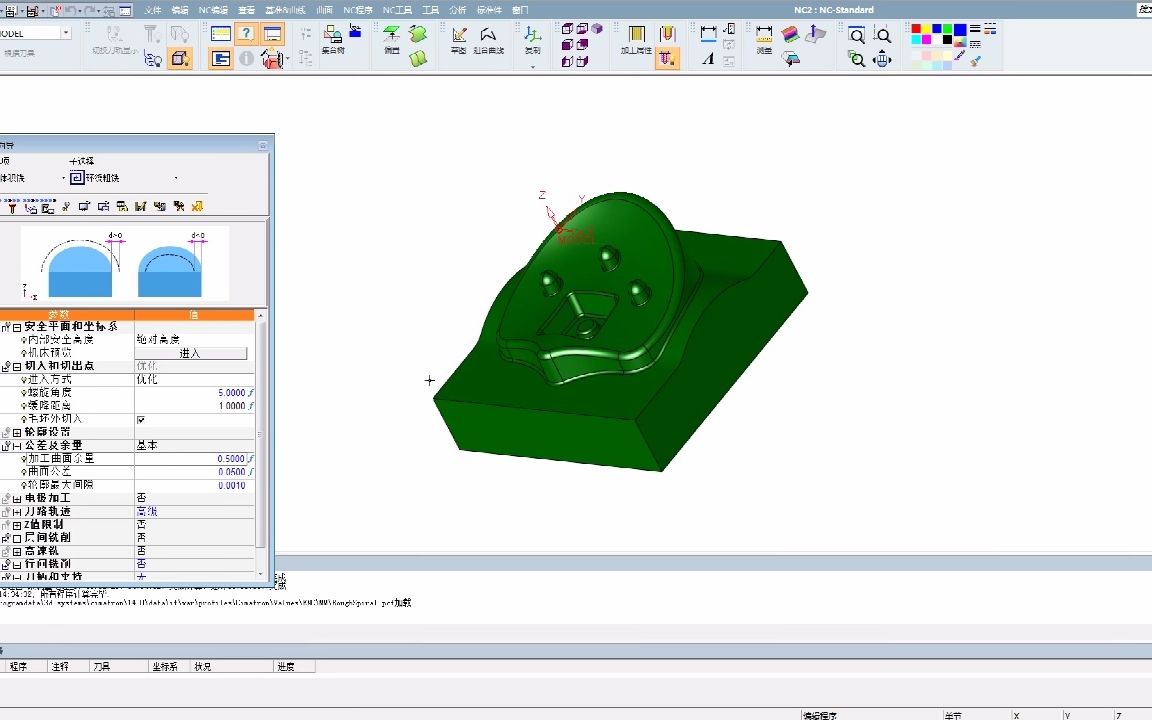
Task: Open the 分析 menu
Action: pyautogui.click(x=457, y=9)
